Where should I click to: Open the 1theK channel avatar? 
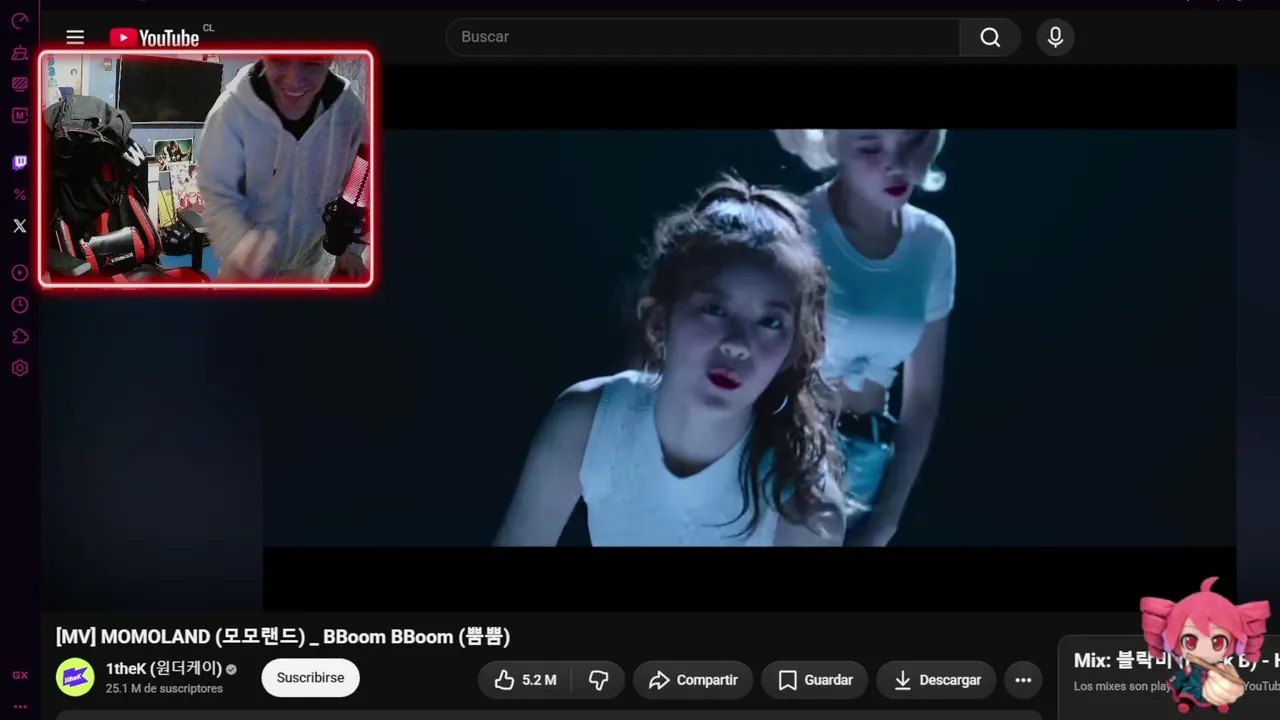75,678
